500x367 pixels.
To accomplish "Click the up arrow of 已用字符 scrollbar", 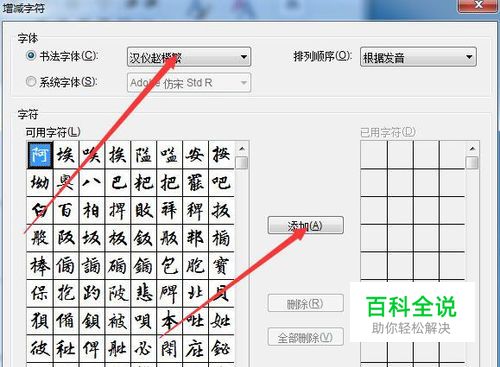I will [472, 149].
